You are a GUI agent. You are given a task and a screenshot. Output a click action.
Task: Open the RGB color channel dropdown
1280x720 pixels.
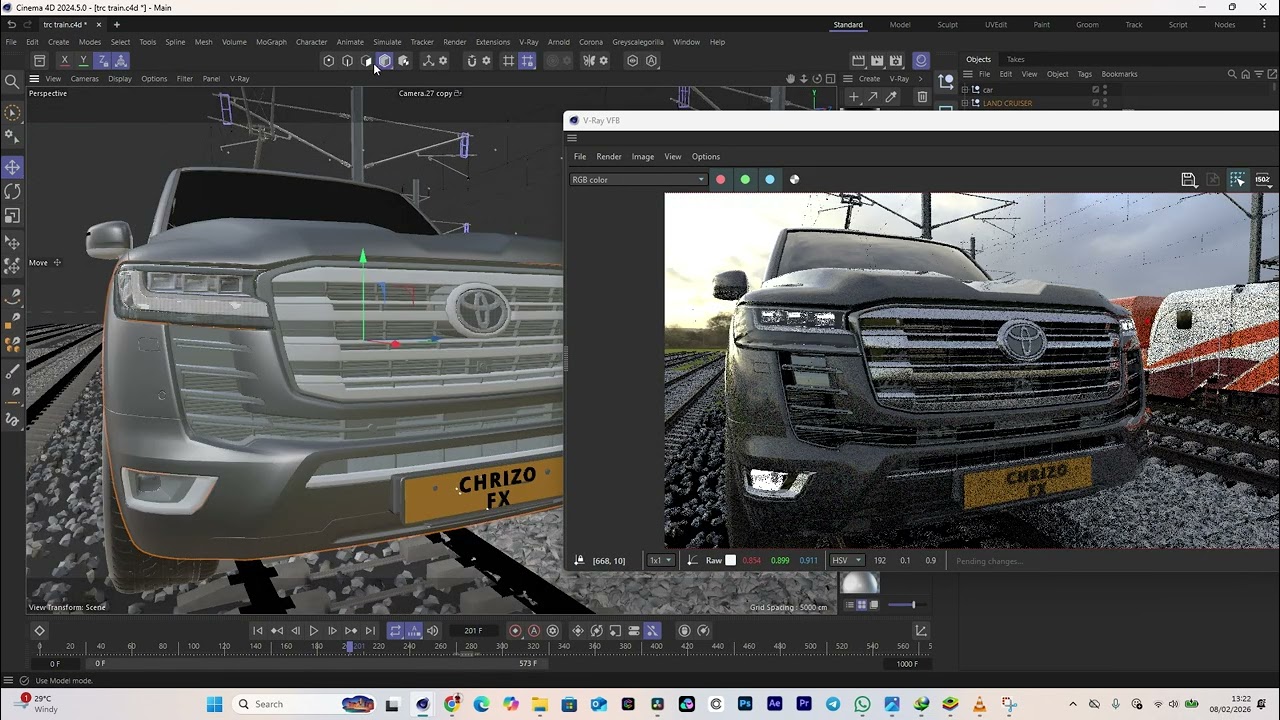(x=638, y=180)
